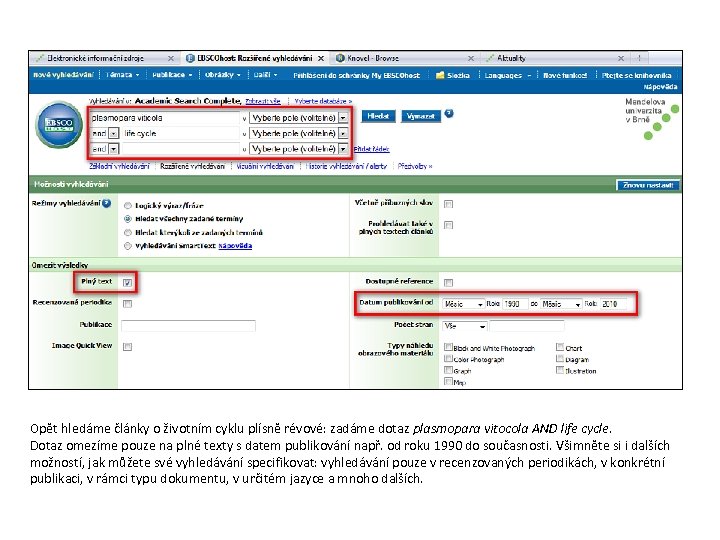This screenshot has height=540, width=720.
Task: Expand the Publikace menu
Action: 172,75
